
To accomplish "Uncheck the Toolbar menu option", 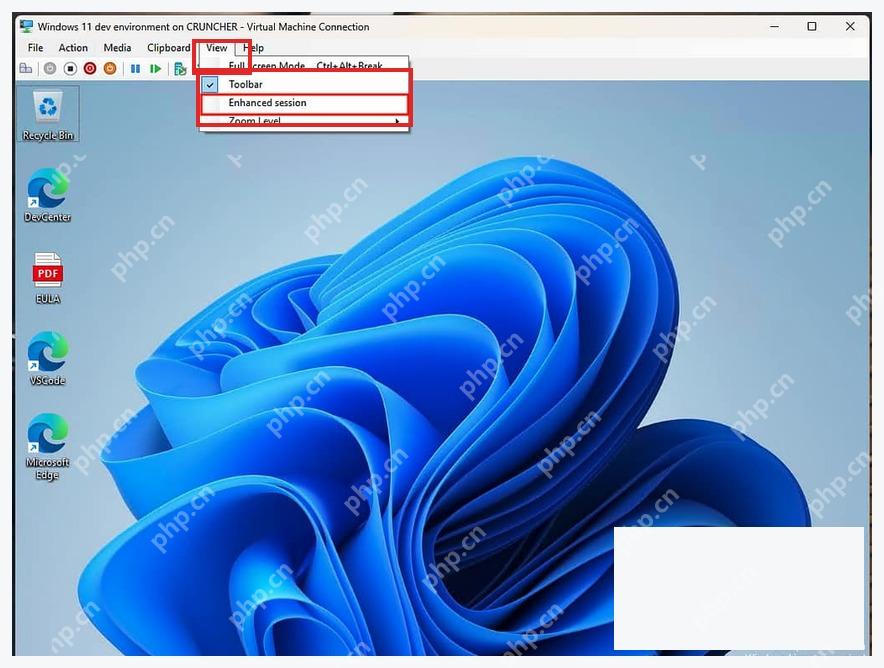I will click(x=304, y=84).
